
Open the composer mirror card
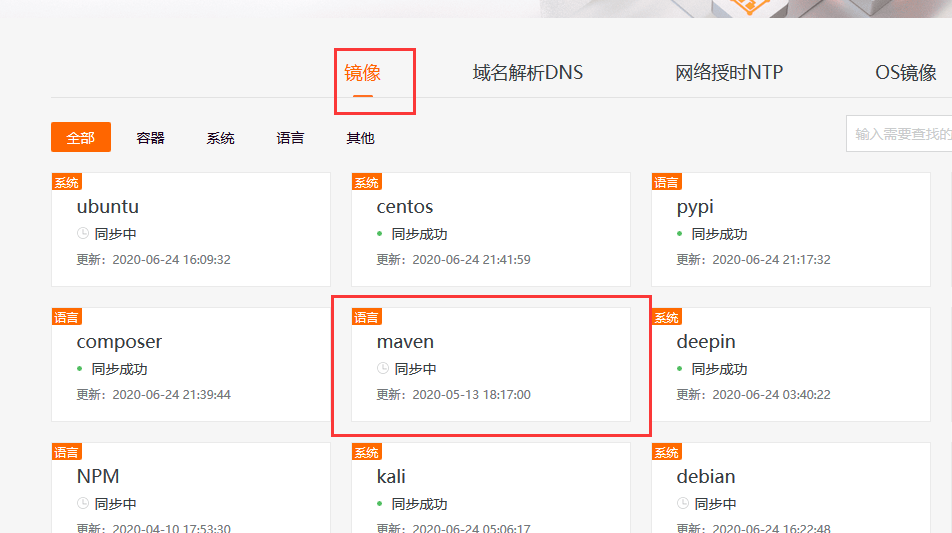coord(191,364)
